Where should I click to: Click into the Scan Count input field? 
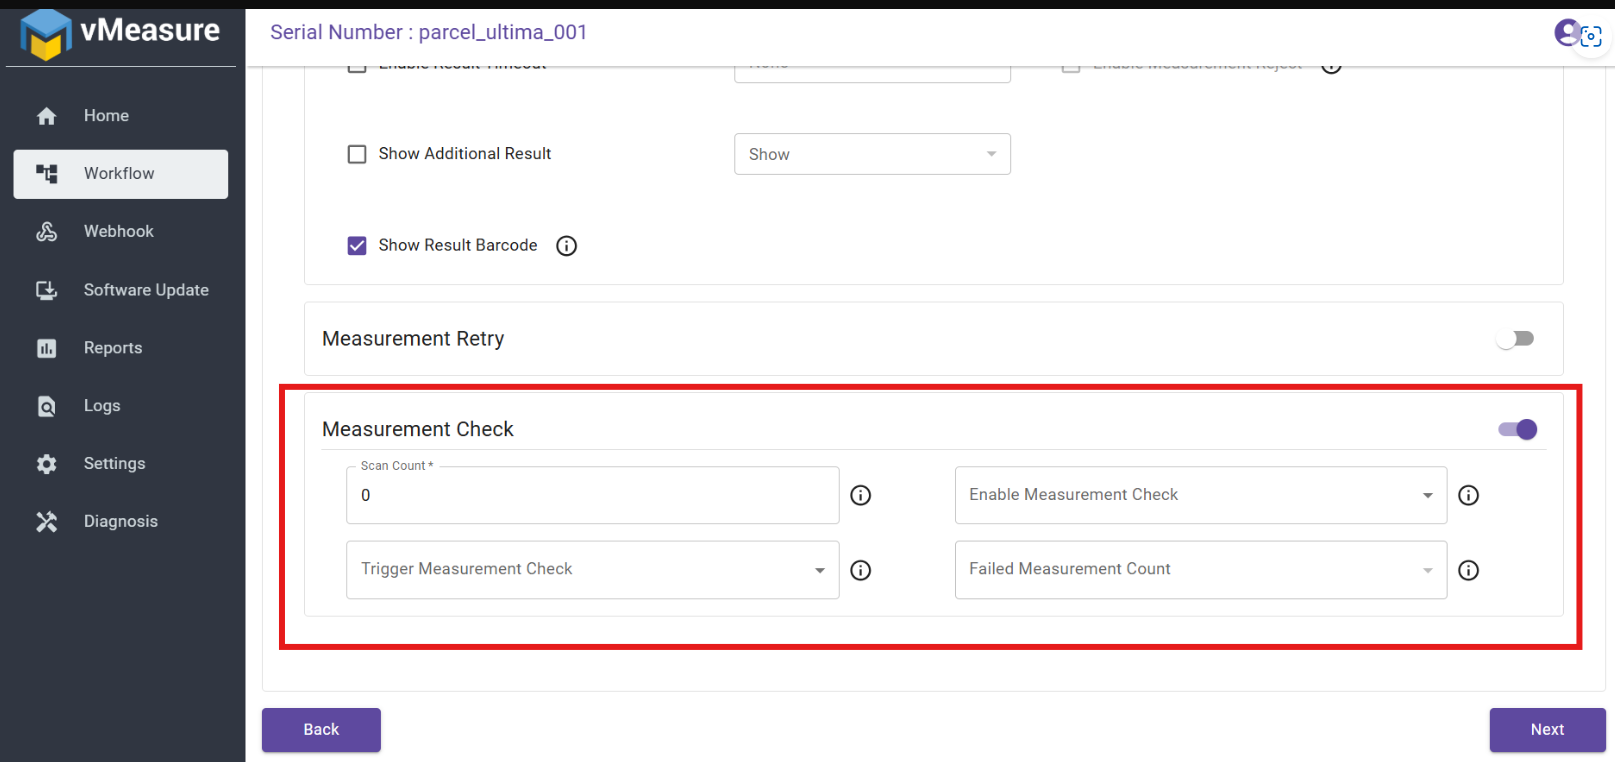point(592,496)
